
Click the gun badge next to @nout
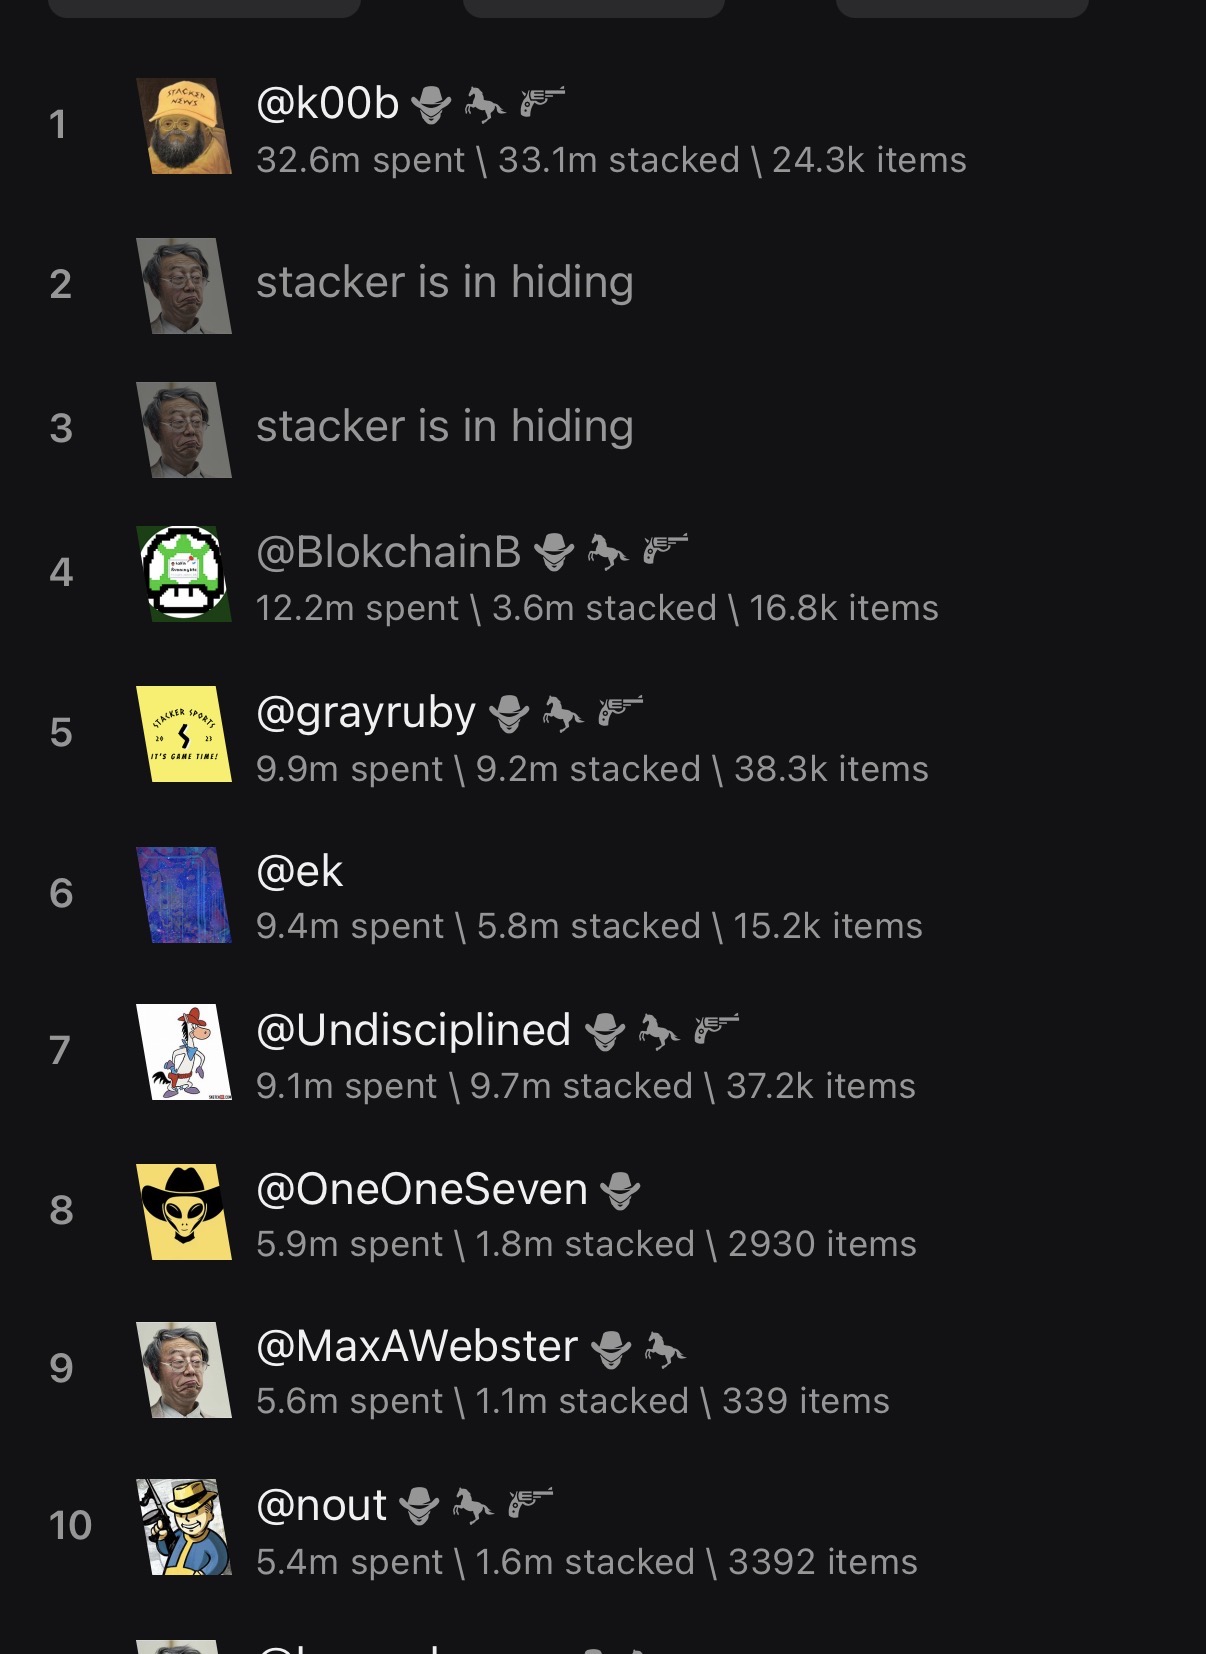530,1503
